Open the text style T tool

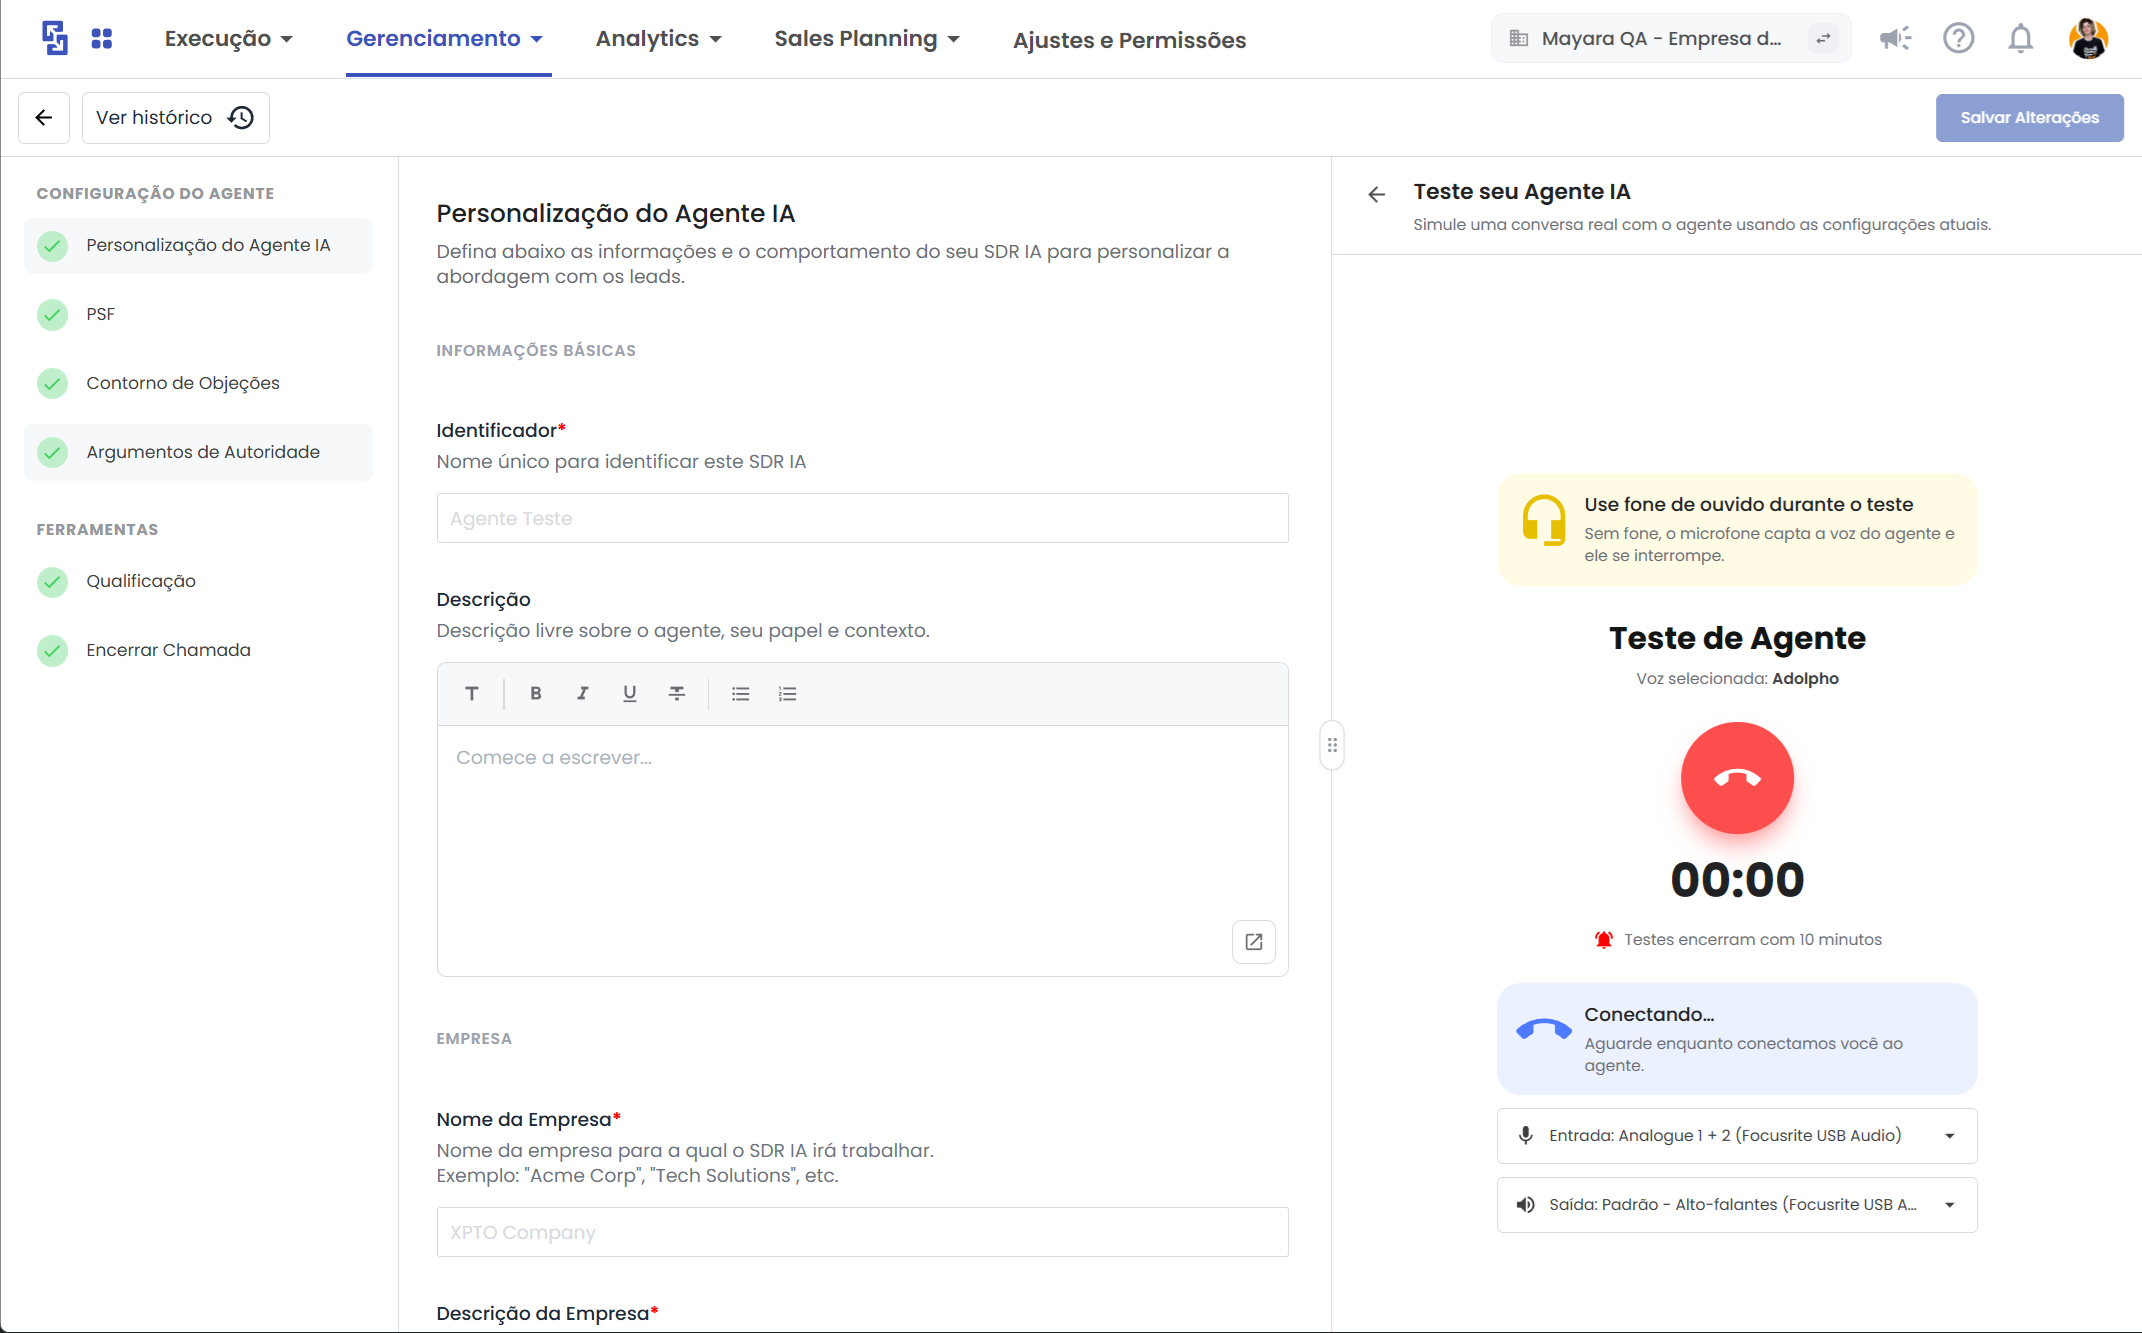pyautogui.click(x=472, y=693)
